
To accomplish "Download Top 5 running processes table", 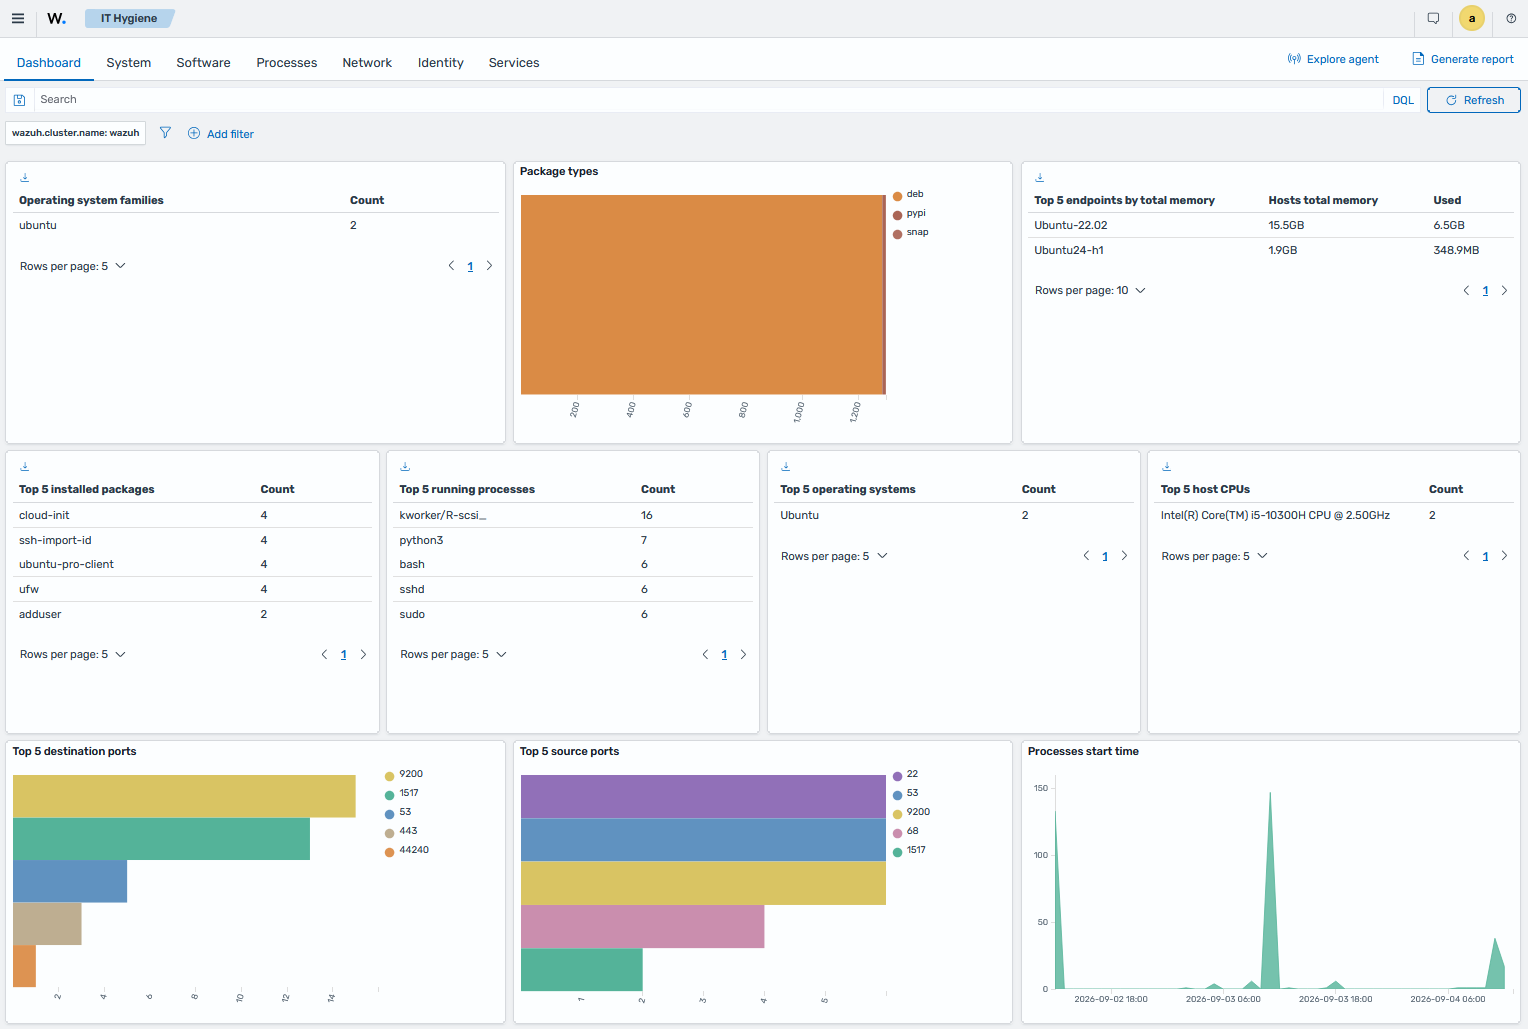I will click(405, 466).
